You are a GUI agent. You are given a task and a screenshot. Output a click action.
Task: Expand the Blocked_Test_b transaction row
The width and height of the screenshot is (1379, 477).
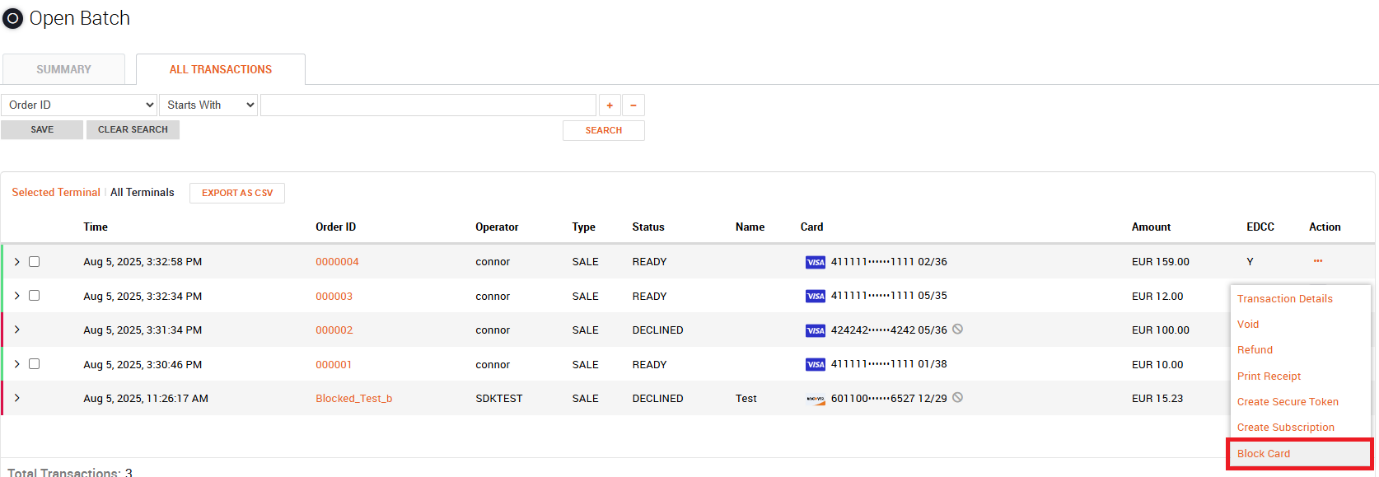(x=17, y=398)
